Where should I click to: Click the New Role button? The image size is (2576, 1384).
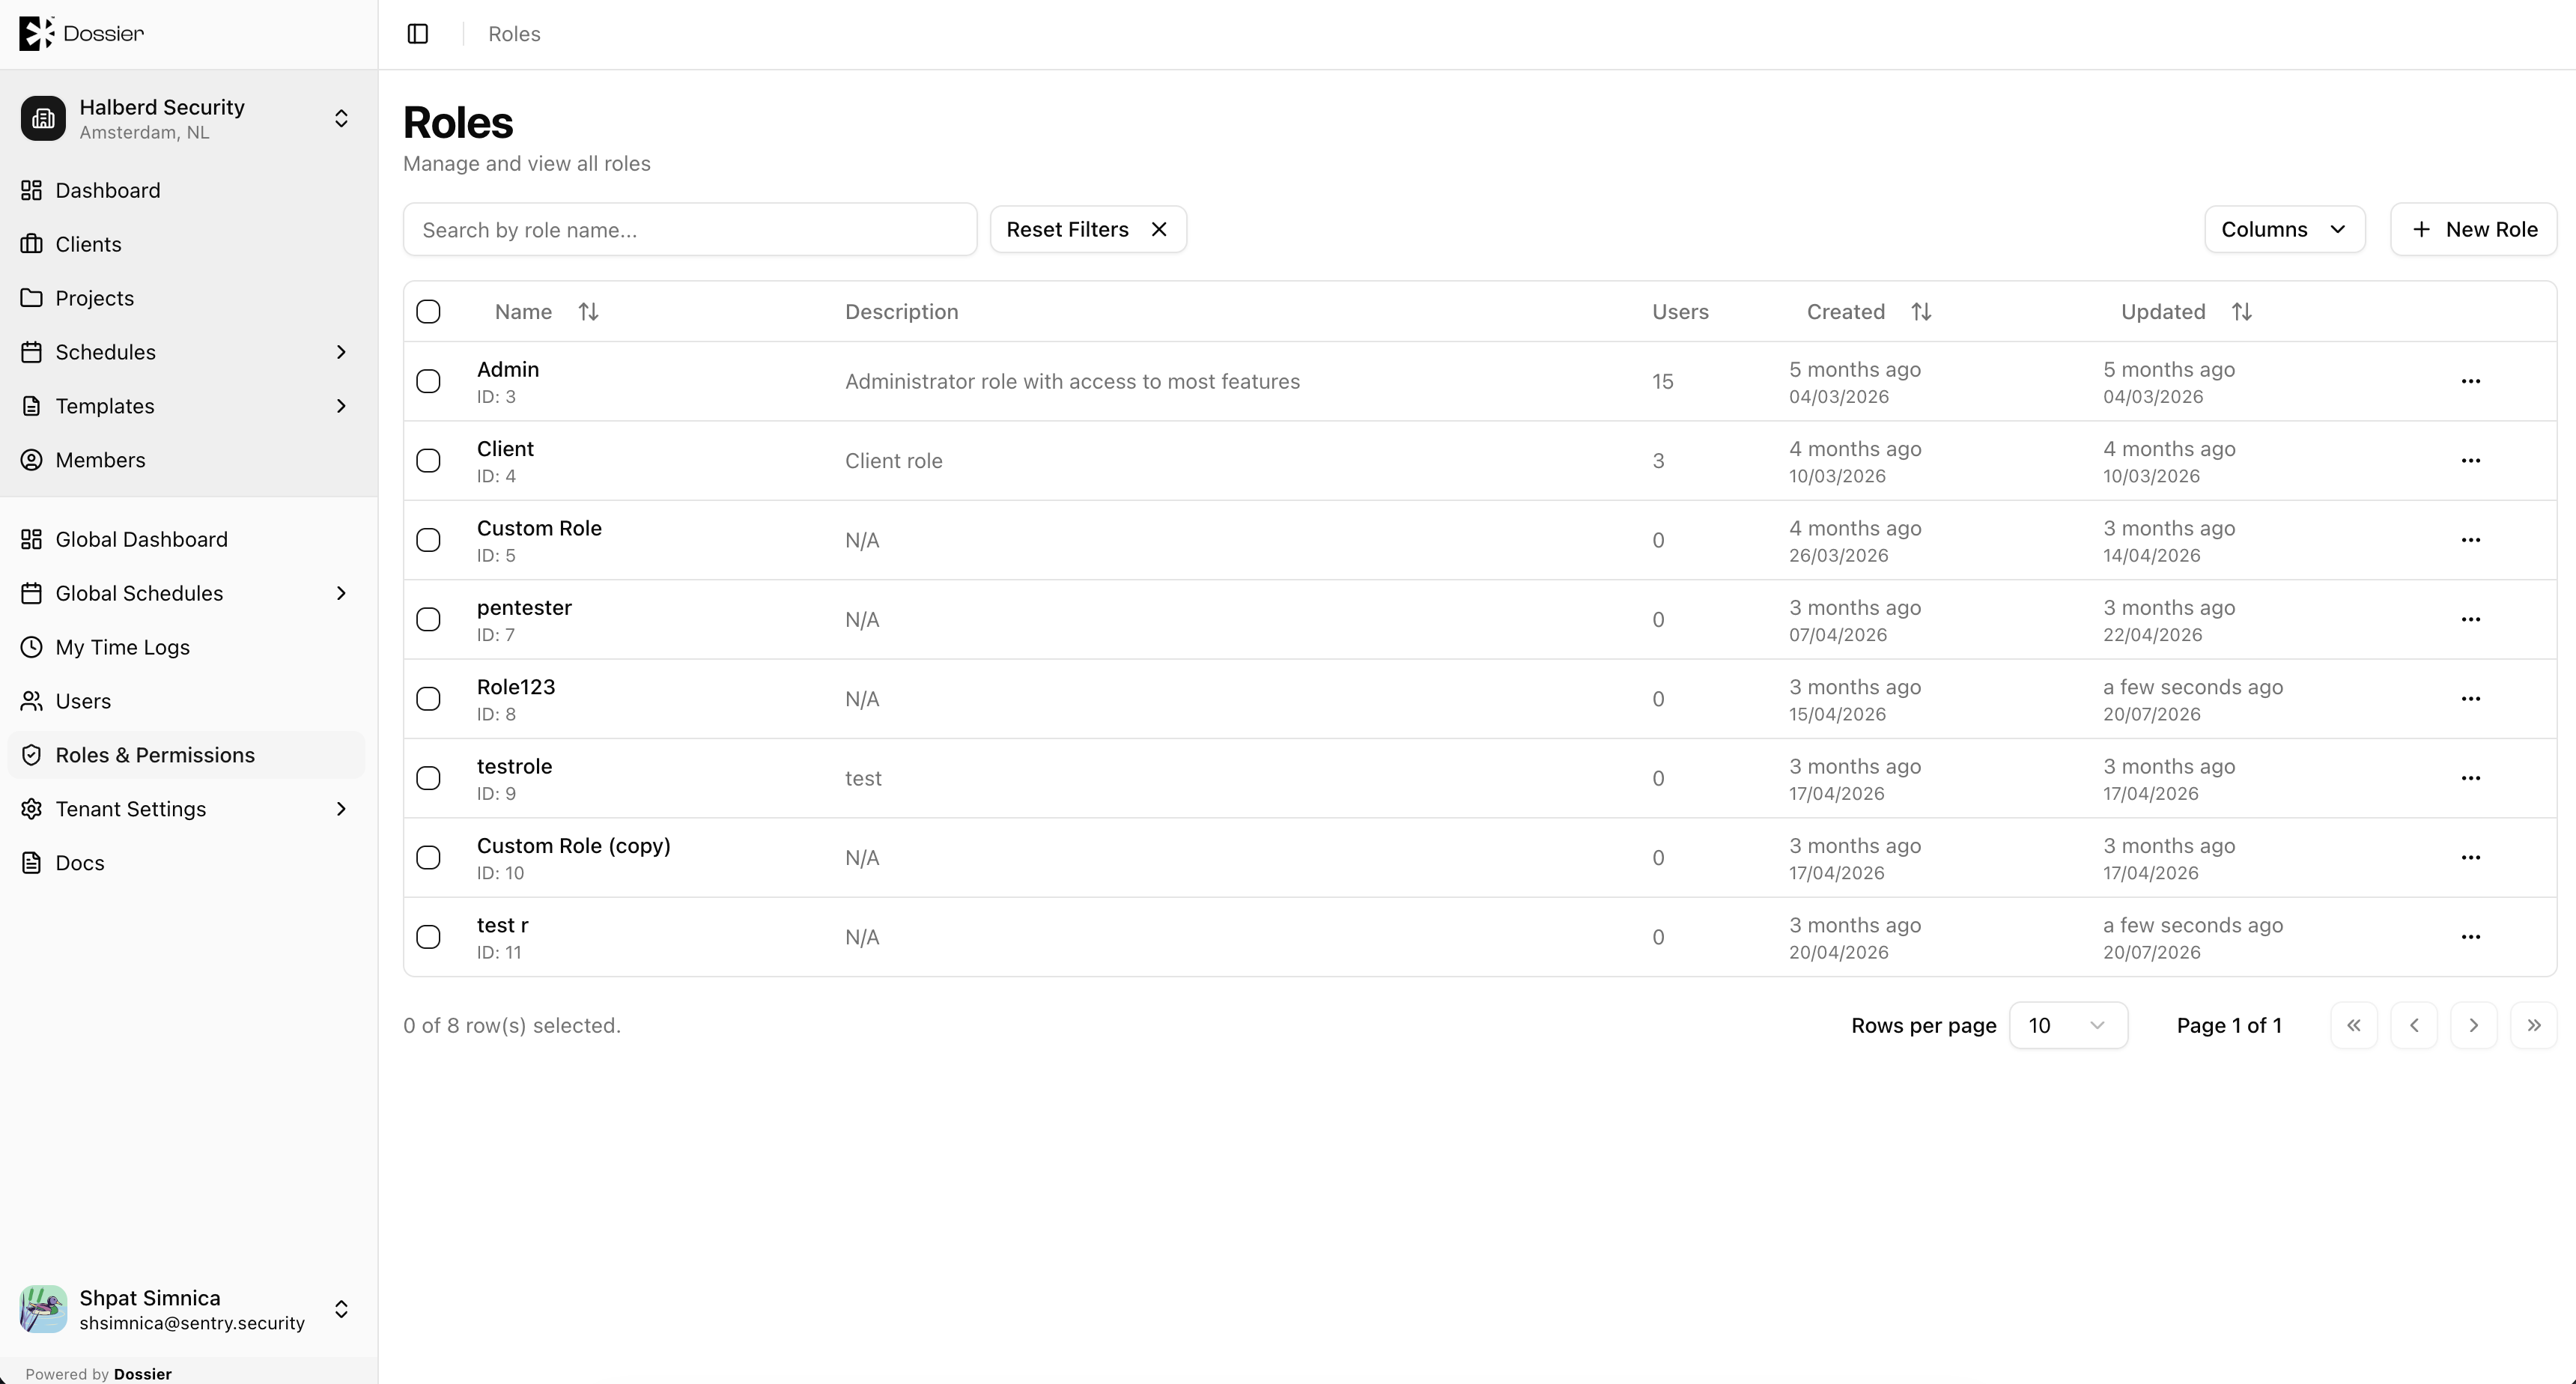click(x=2473, y=229)
